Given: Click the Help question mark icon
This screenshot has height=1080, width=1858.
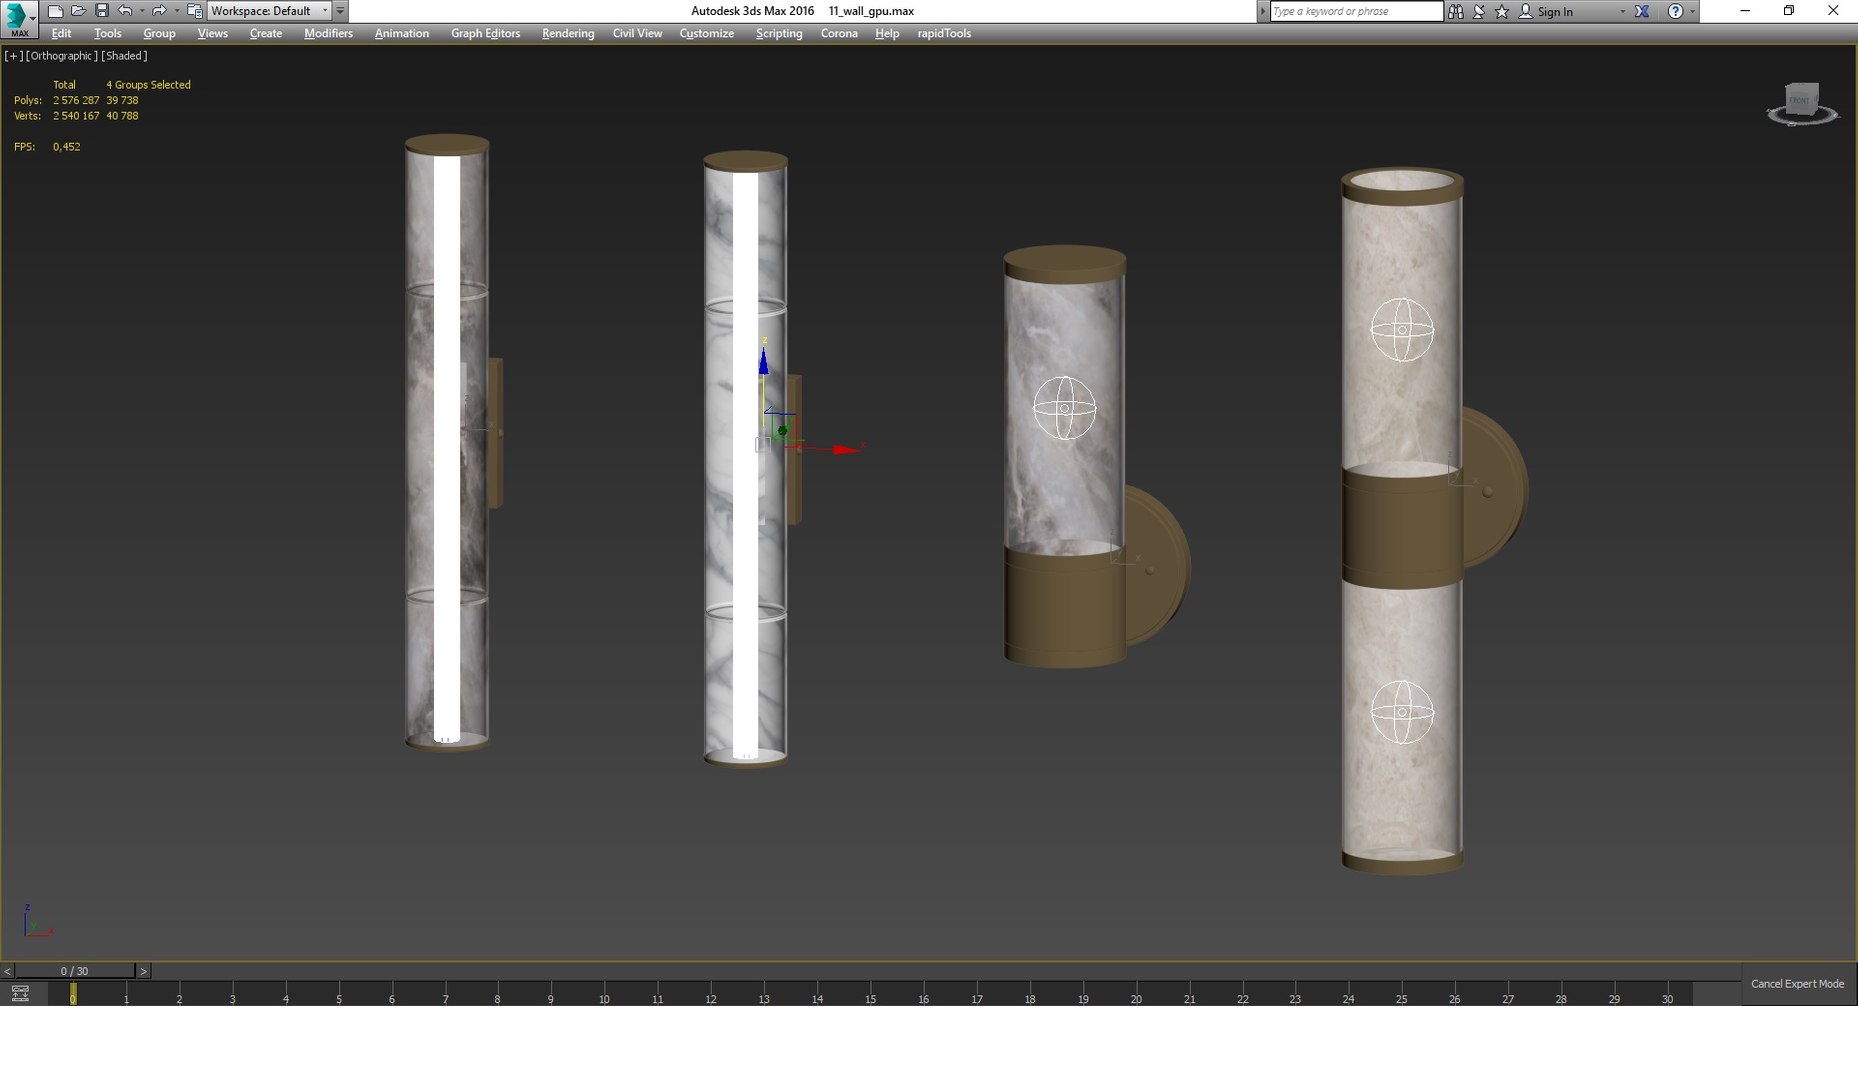Looking at the screenshot, I should tap(1675, 11).
